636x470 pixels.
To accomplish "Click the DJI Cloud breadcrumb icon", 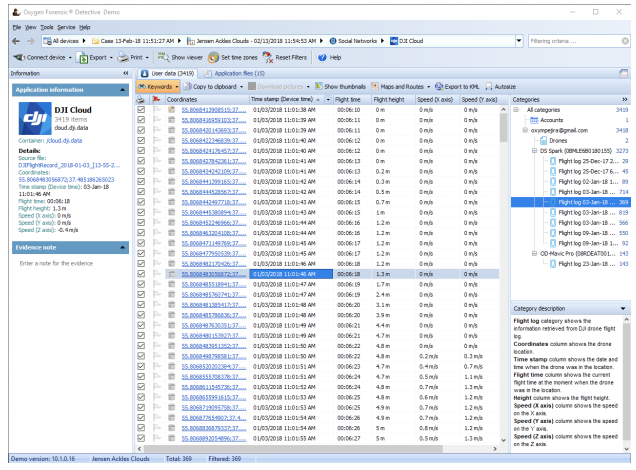I will pyautogui.click(x=393, y=41).
